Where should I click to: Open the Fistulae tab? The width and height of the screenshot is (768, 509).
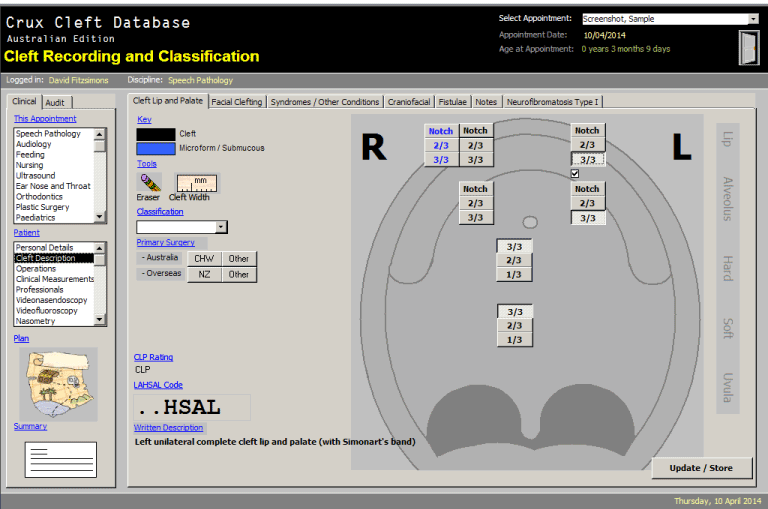tap(453, 102)
